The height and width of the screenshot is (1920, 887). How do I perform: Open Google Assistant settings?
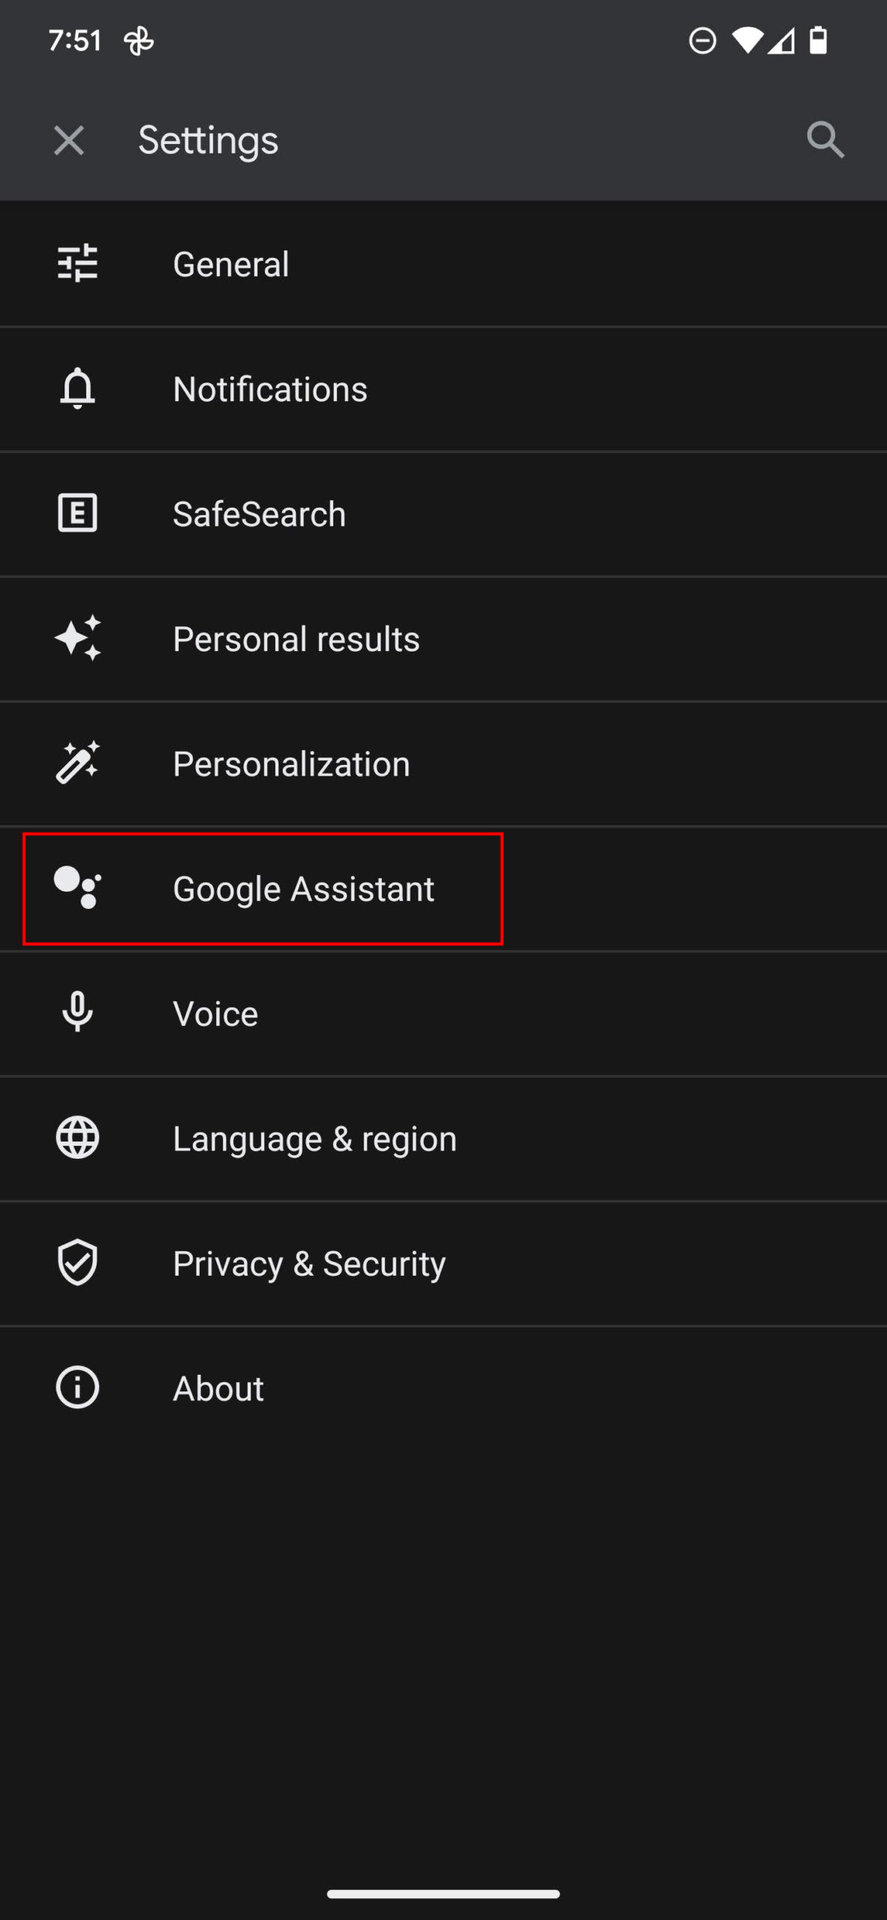pos(303,889)
